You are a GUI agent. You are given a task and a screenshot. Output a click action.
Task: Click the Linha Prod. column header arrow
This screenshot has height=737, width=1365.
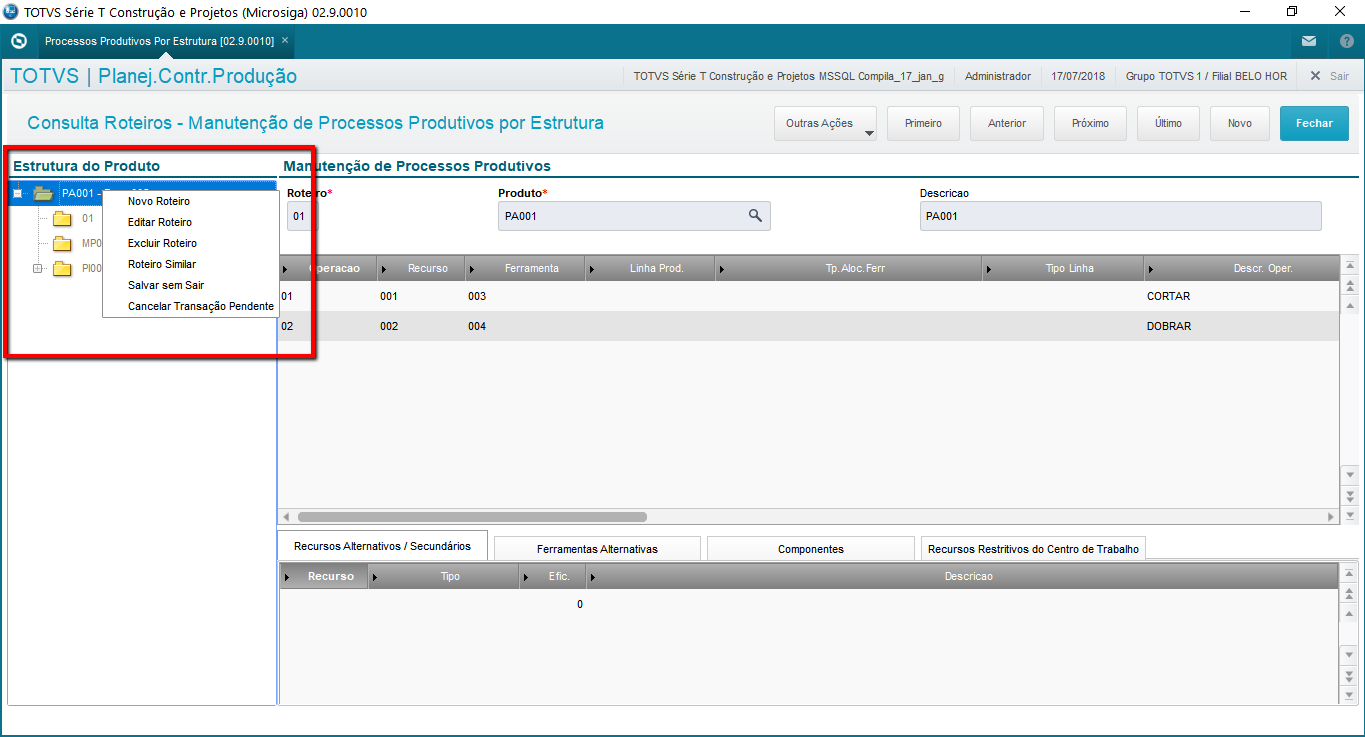pos(592,268)
